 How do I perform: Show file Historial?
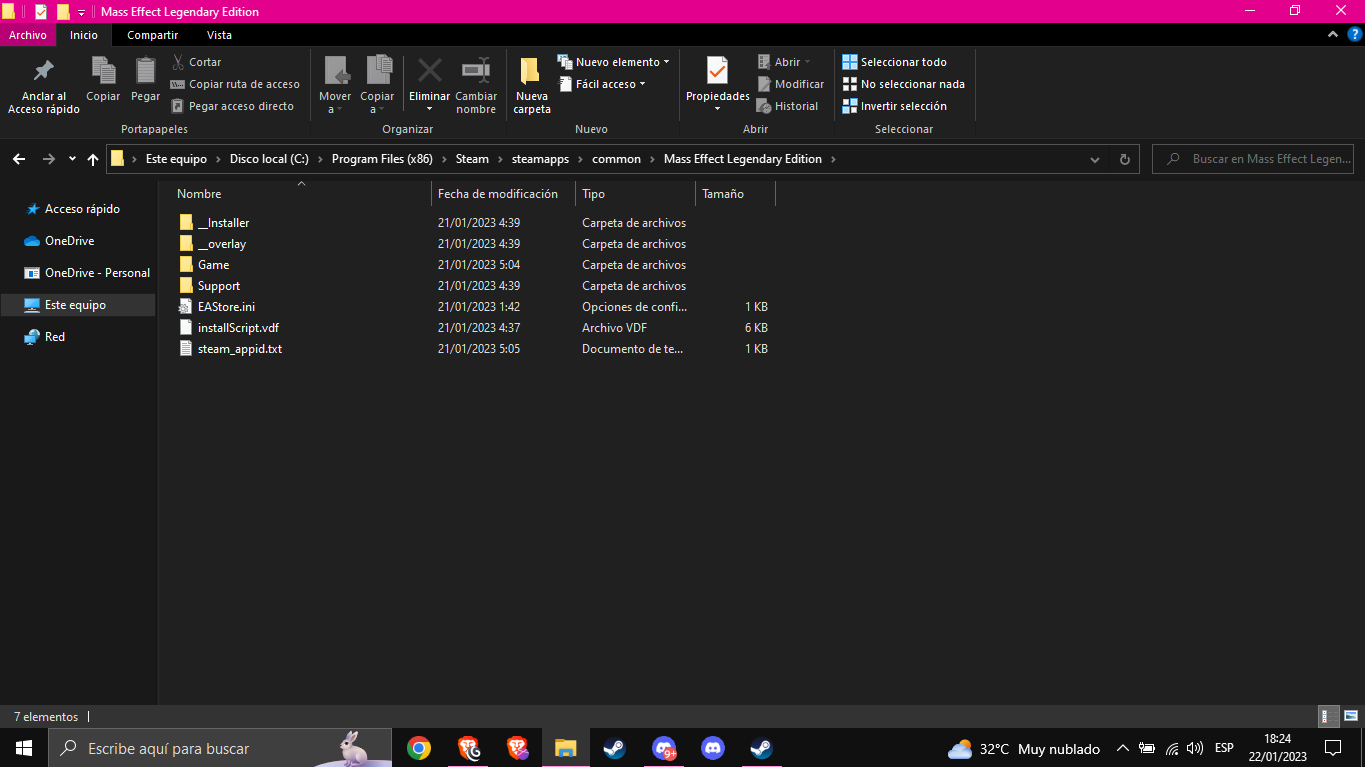coord(787,106)
